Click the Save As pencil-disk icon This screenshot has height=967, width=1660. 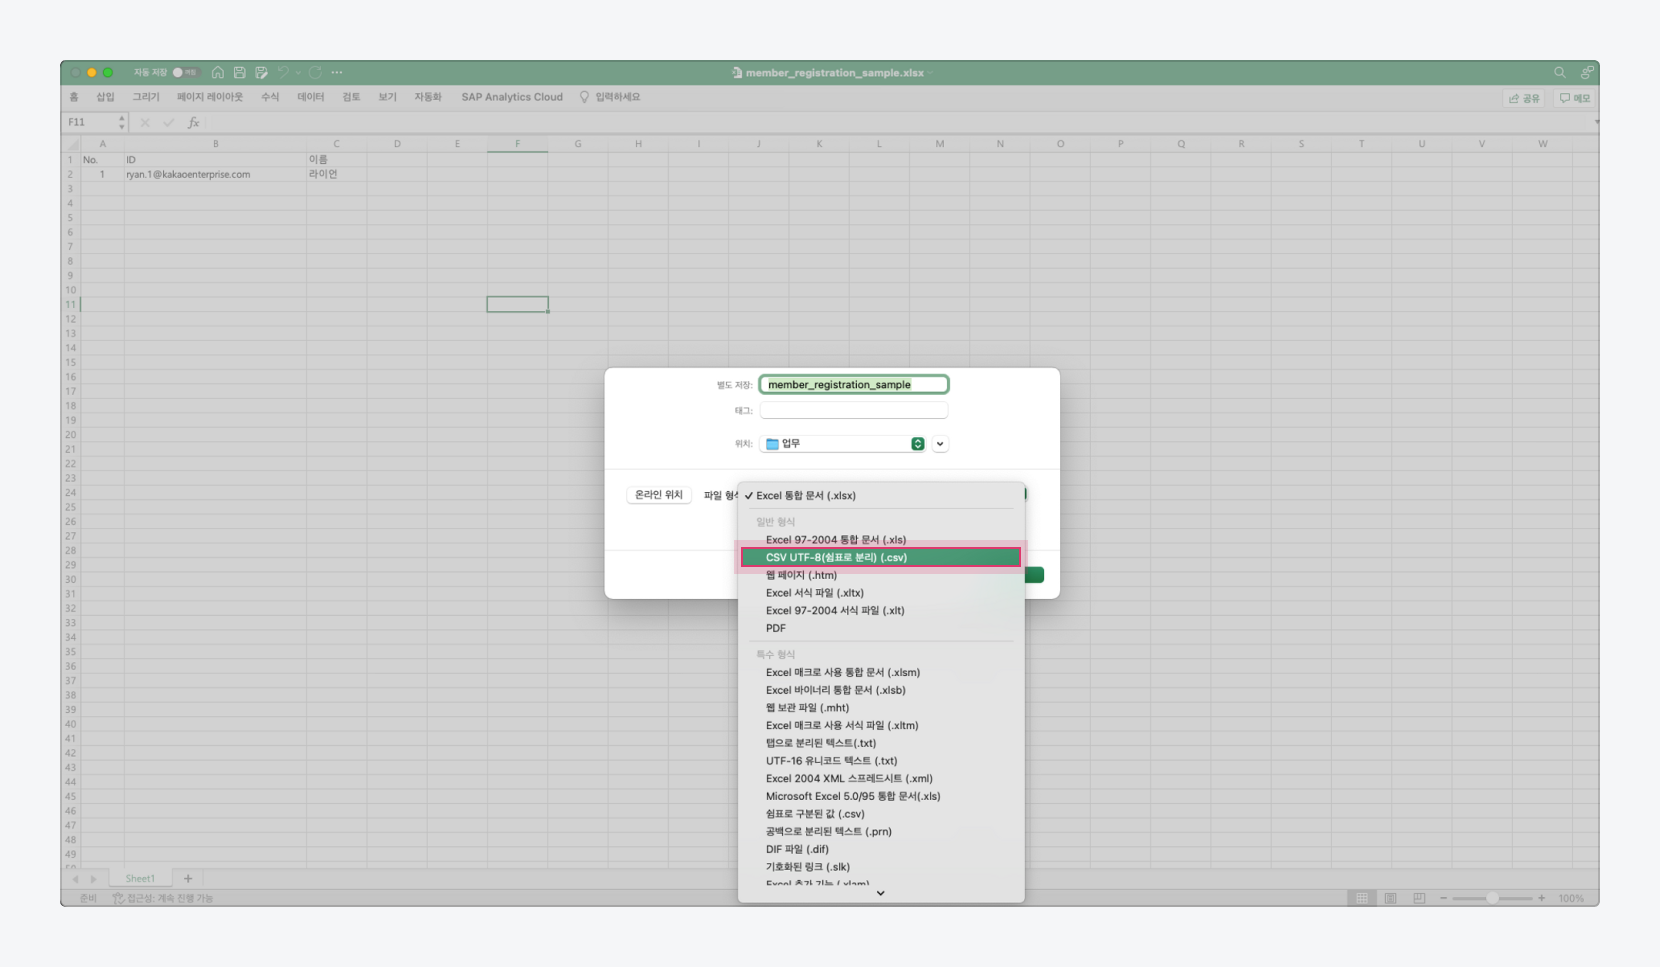click(262, 73)
